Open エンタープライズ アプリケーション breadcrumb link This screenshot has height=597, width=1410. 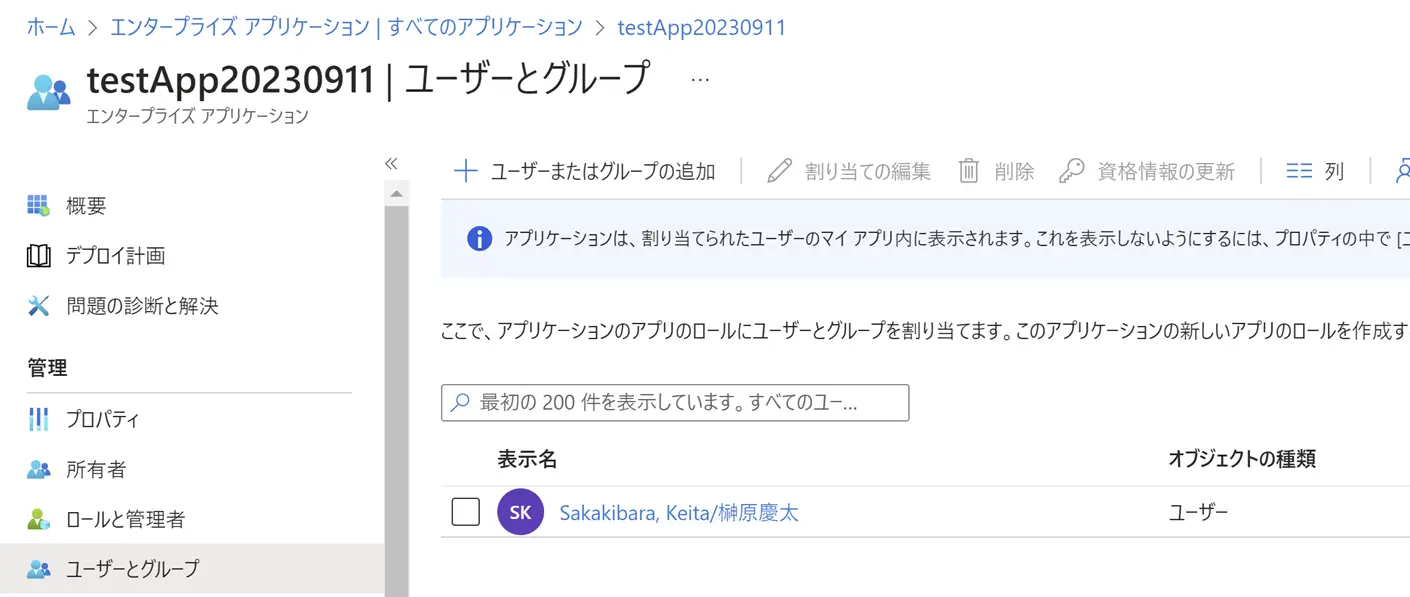point(346,27)
